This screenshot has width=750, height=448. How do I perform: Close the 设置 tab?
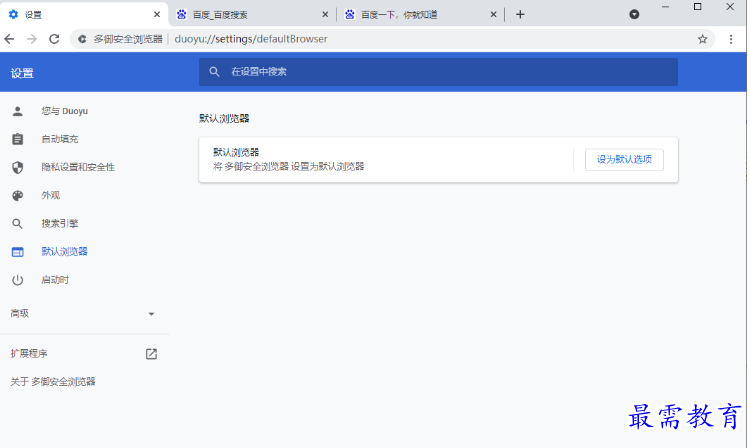point(157,15)
